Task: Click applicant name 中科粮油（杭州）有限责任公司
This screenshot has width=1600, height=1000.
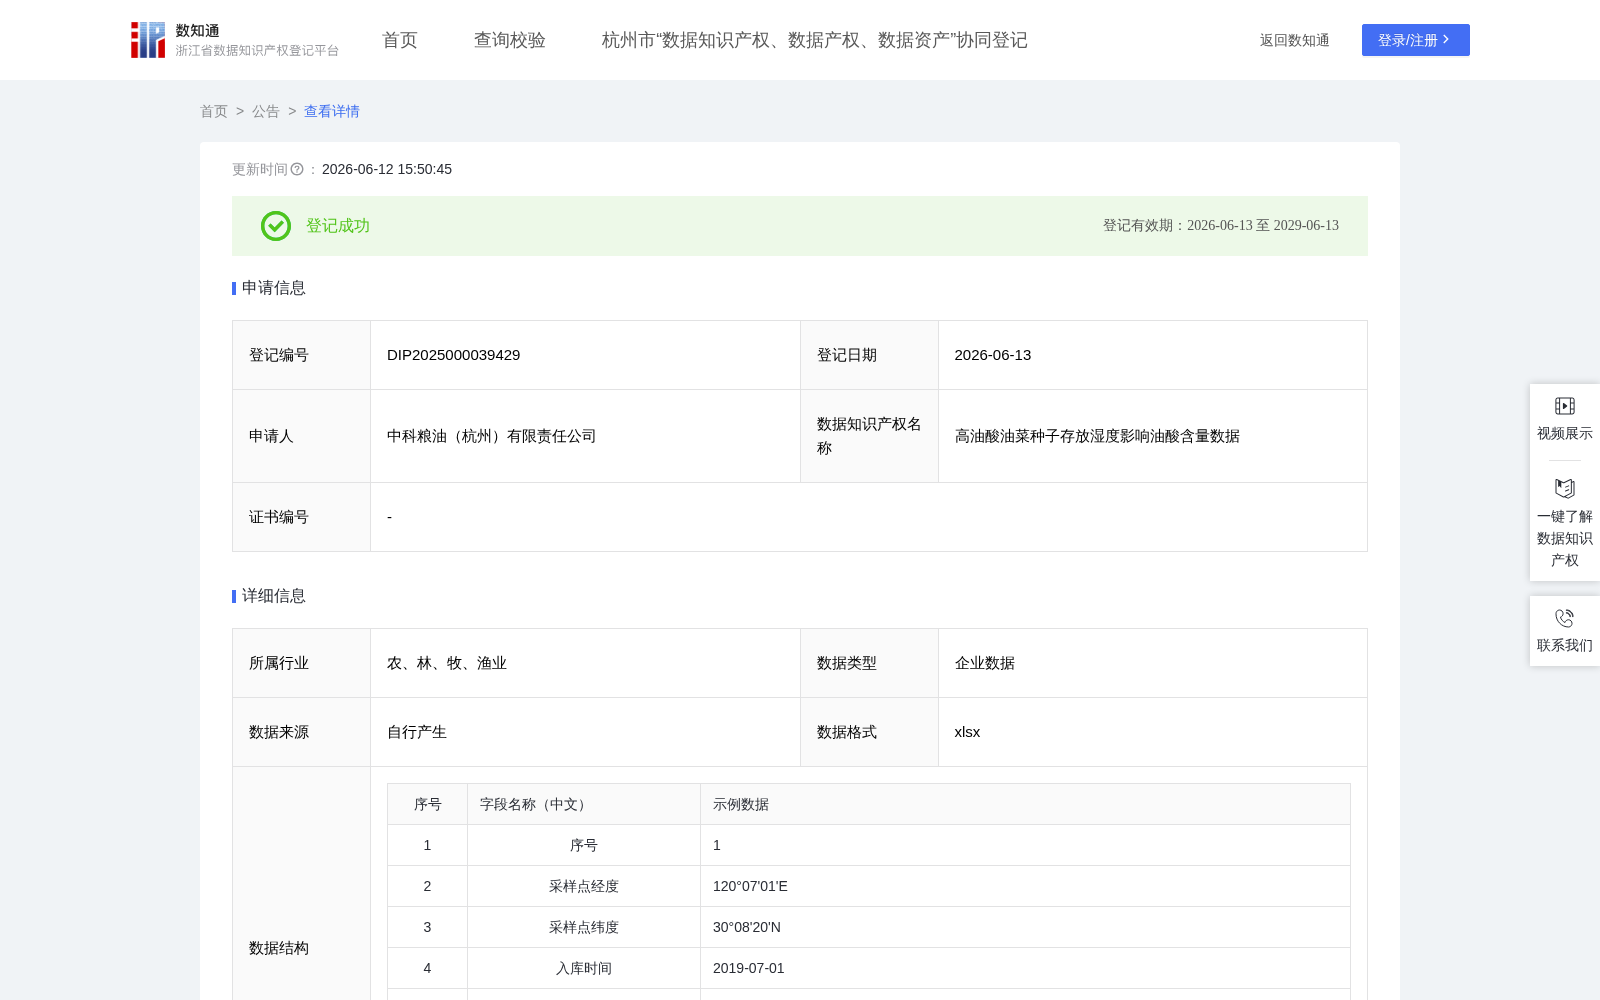Action: (492, 436)
